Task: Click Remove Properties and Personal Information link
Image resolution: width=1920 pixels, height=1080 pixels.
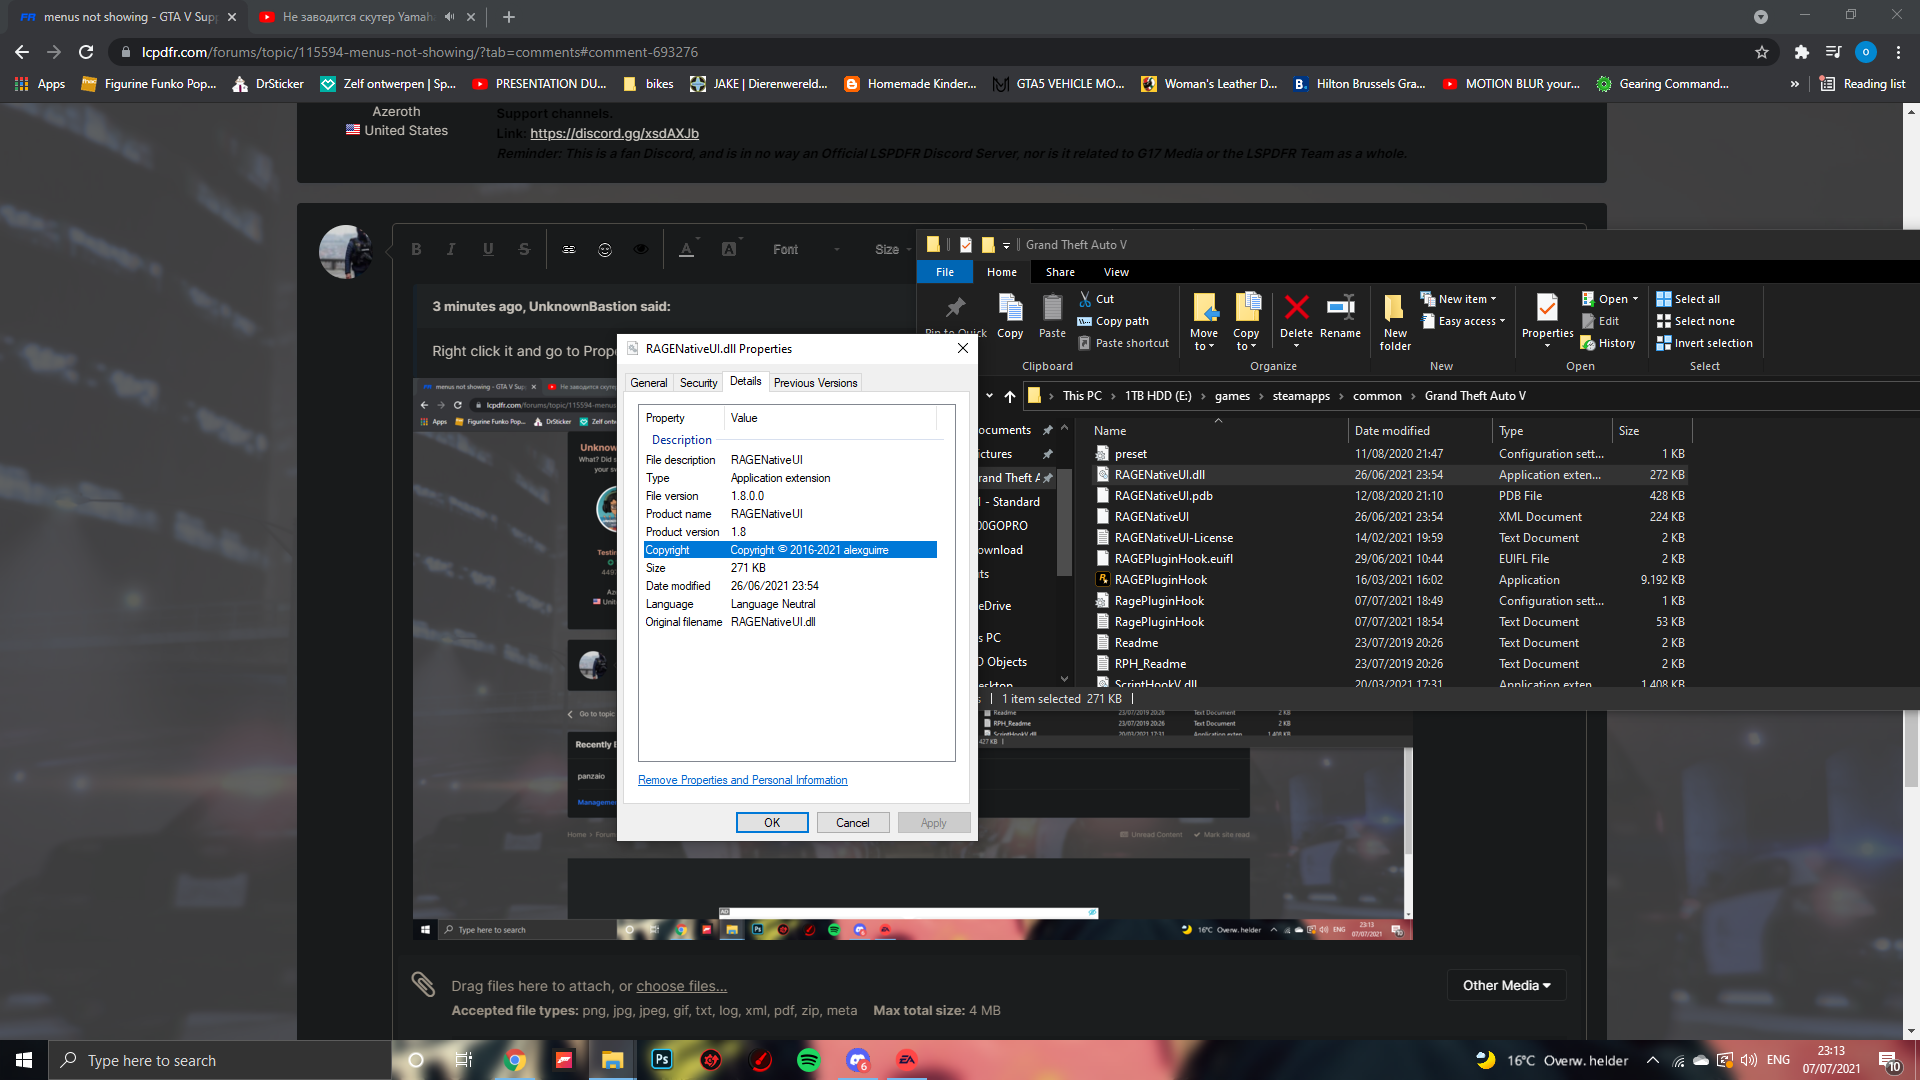Action: pyautogui.click(x=742, y=780)
